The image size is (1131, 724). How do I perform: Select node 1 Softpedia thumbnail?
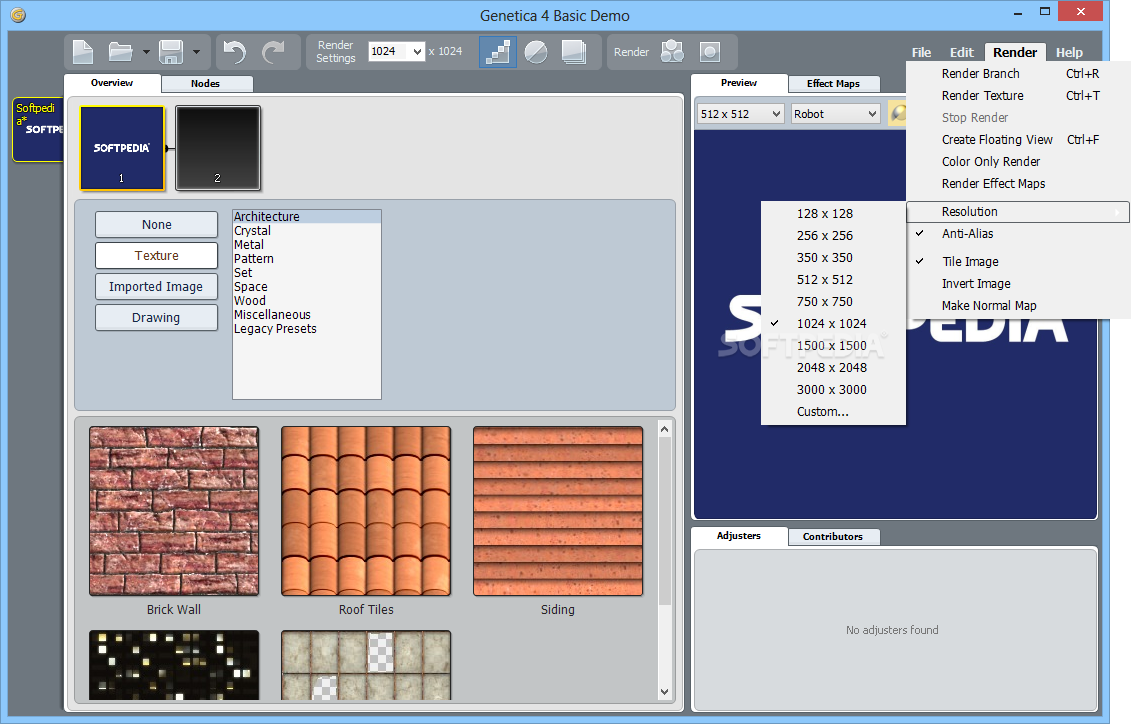tap(122, 149)
